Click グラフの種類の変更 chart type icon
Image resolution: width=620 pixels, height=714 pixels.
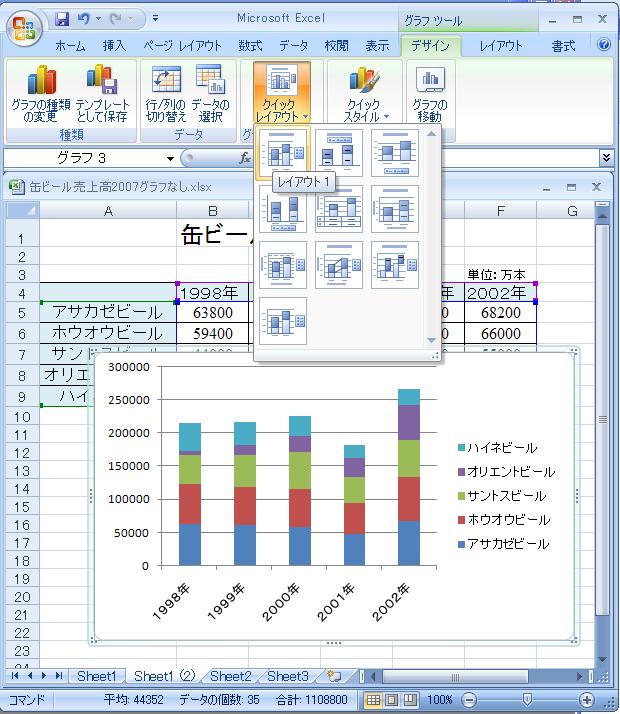pos(41,94)
